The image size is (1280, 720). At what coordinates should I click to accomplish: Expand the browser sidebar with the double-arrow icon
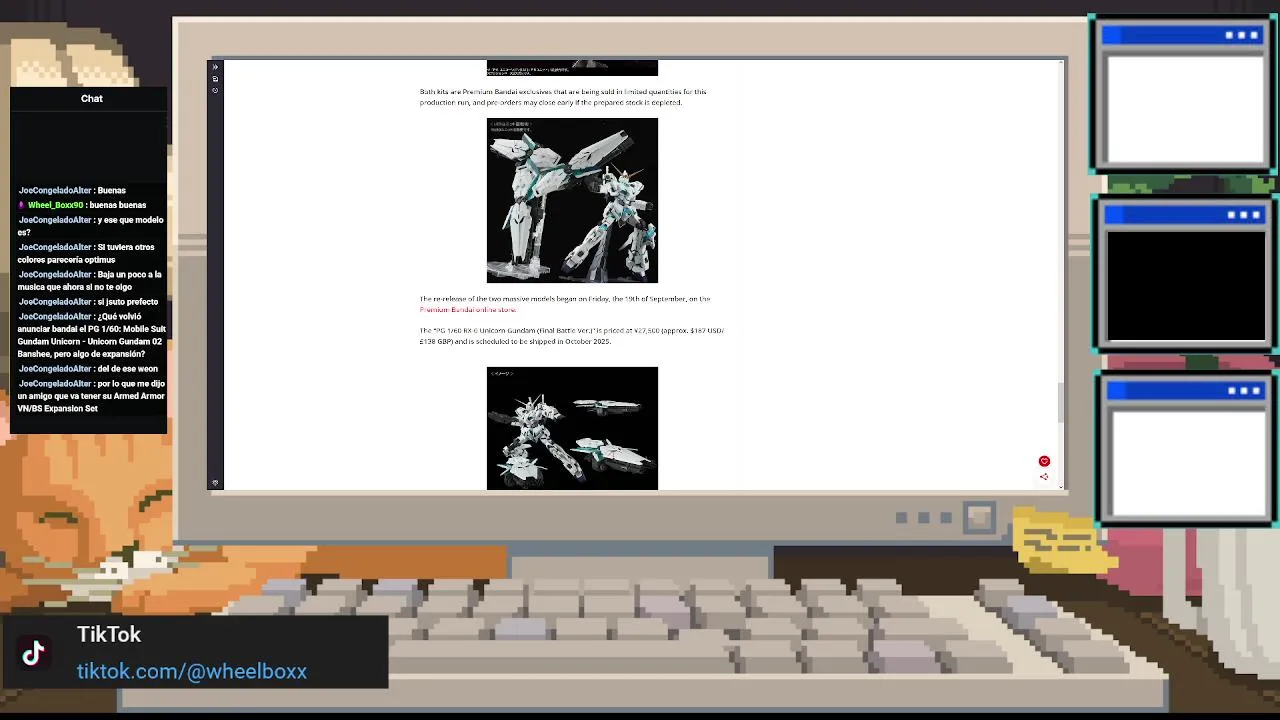[x=215, y=67]
